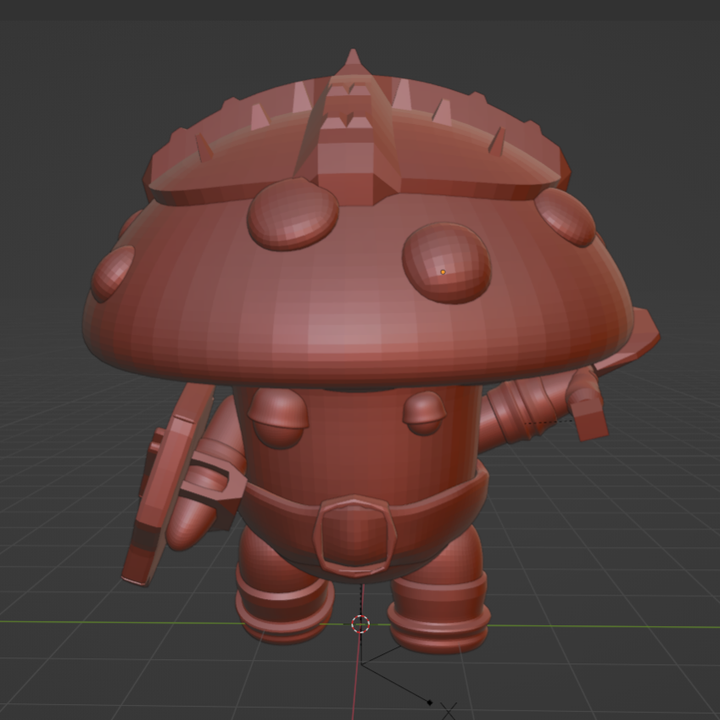The image size is (720, 720).
Task: Select the cap spot above the hammer
Action: (x=566, y=216)
